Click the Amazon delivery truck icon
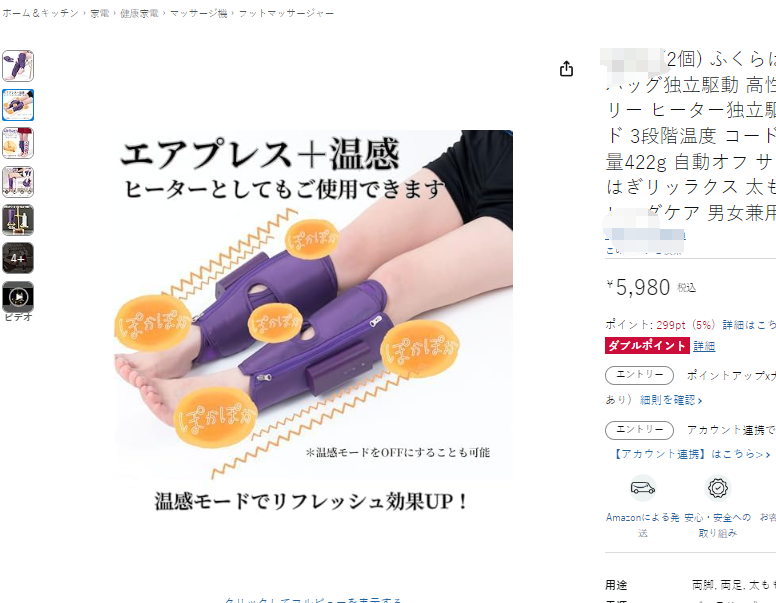This screenshot has width=776, height=603. pos(642,488)
